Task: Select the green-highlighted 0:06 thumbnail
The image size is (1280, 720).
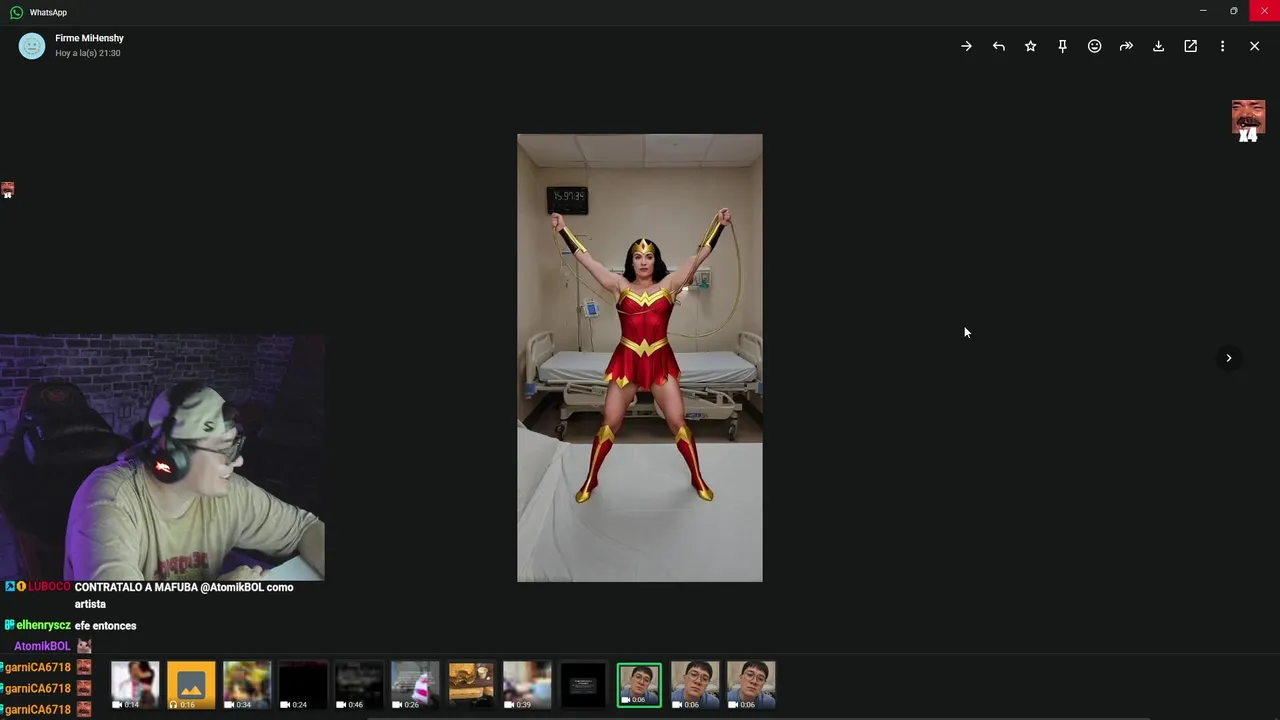Action: click(x=639, y=685)
